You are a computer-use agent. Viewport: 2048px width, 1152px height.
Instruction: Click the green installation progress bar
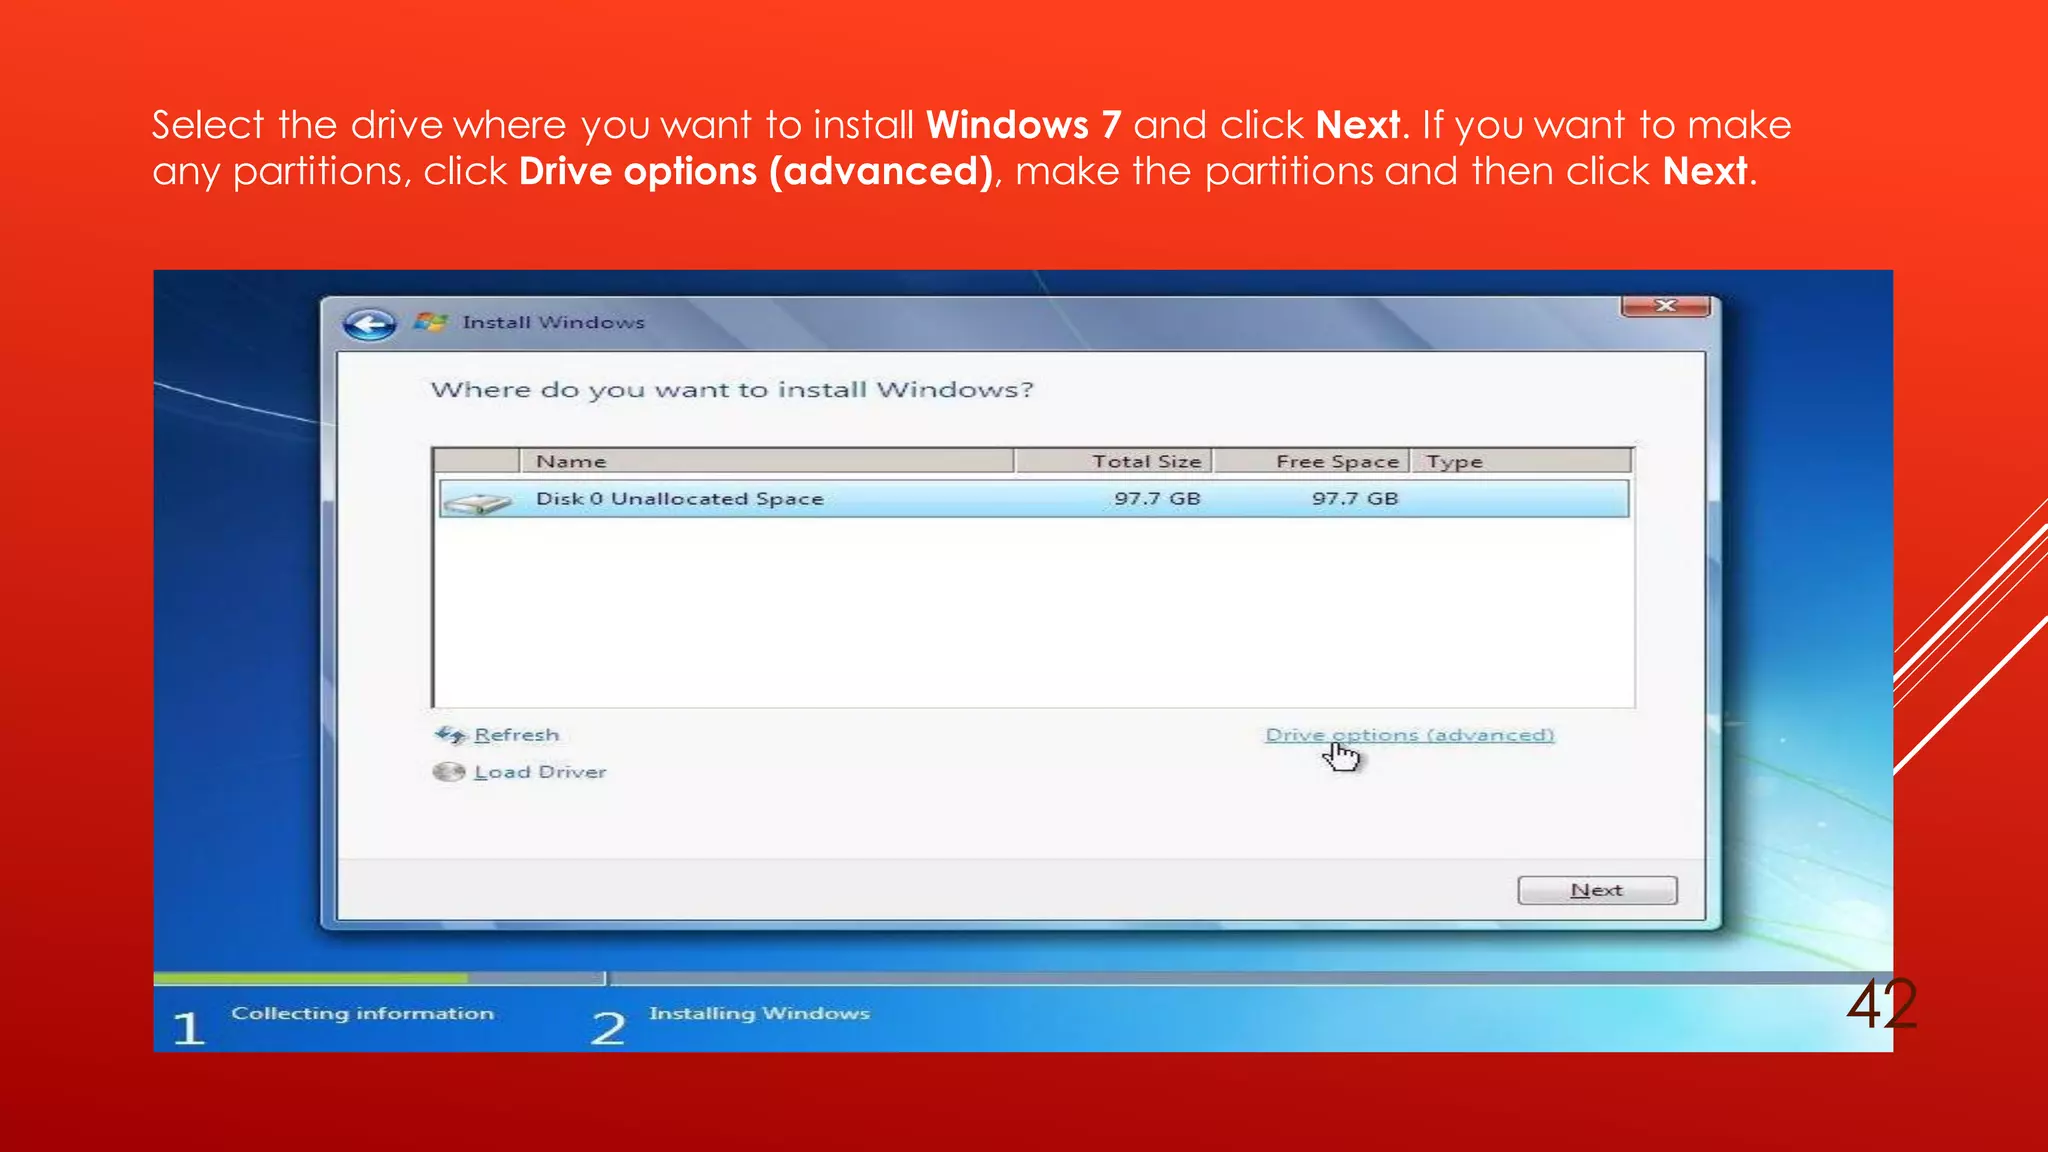tap(310, 977)
